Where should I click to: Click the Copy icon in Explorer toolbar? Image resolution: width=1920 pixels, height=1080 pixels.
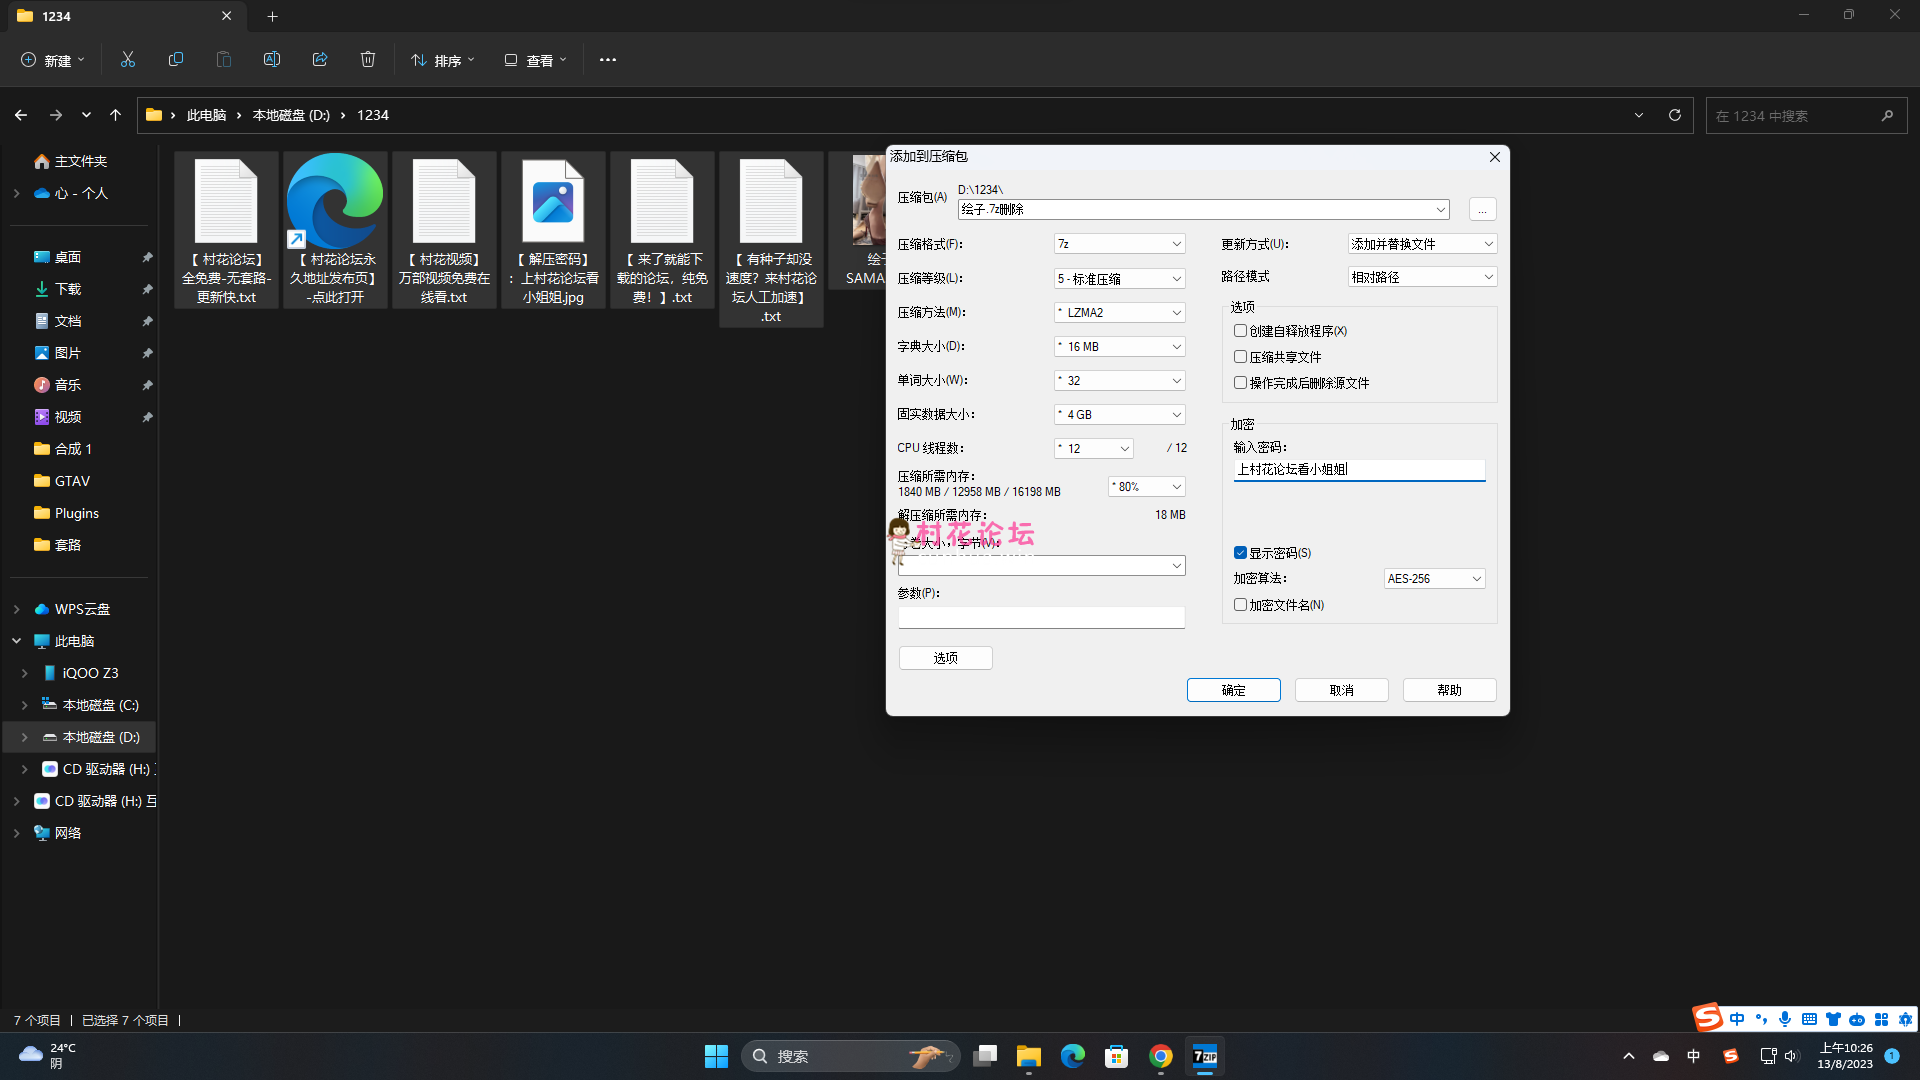(176, 60)
